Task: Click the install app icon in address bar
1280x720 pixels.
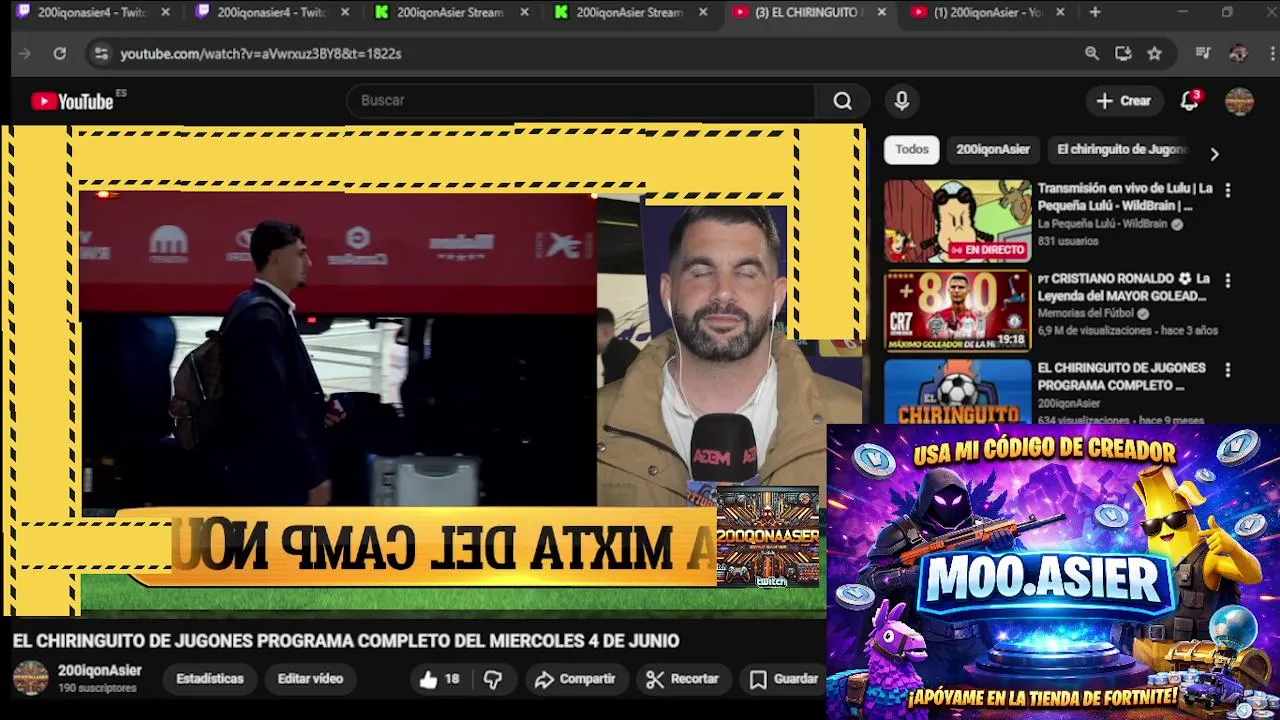Action: click(x=1123, y=53)
